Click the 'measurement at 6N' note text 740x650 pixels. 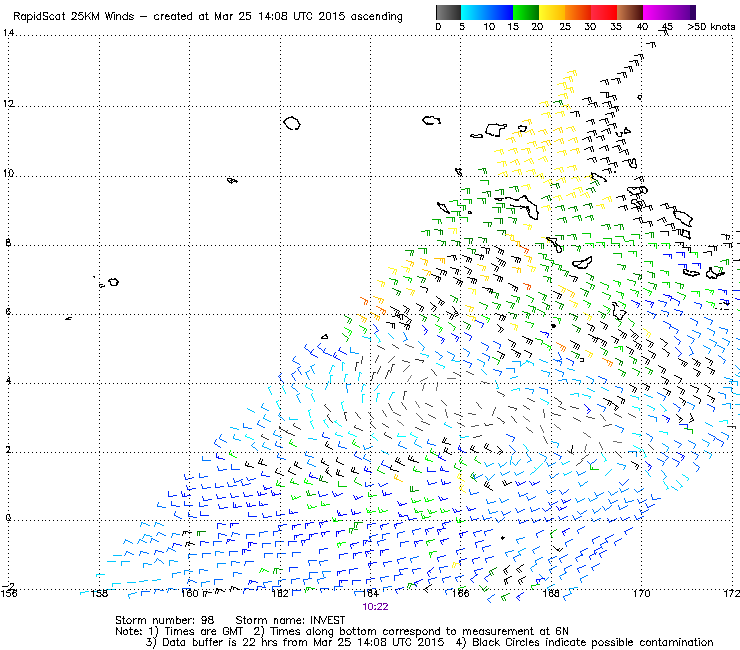(515, 631)
